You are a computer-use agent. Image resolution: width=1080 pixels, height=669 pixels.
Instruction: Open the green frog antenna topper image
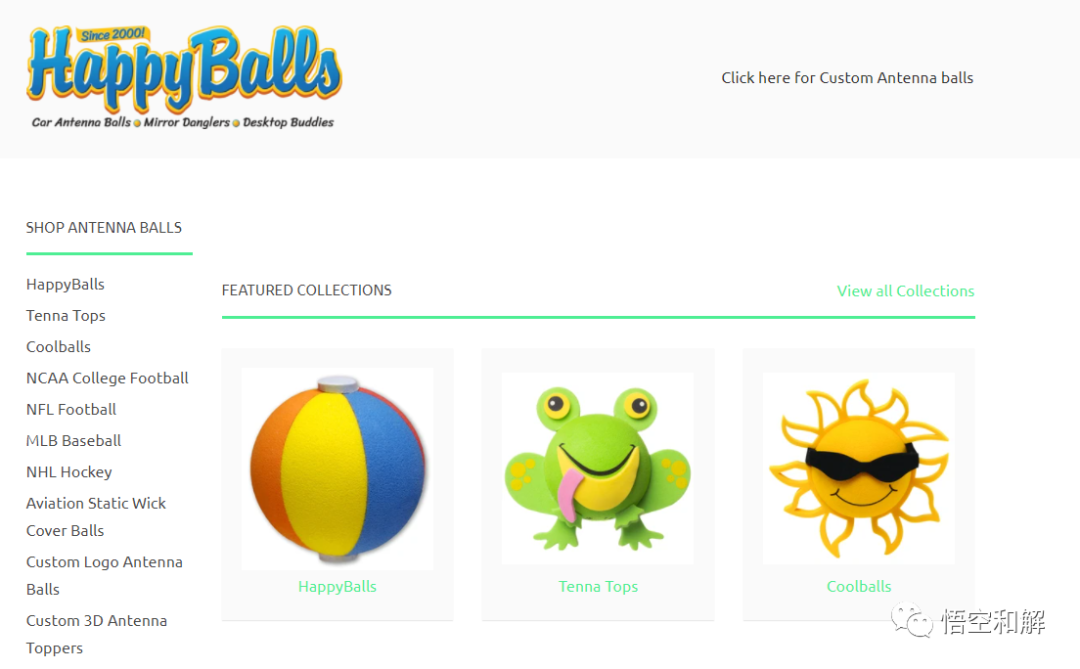[x=597, y=469]
